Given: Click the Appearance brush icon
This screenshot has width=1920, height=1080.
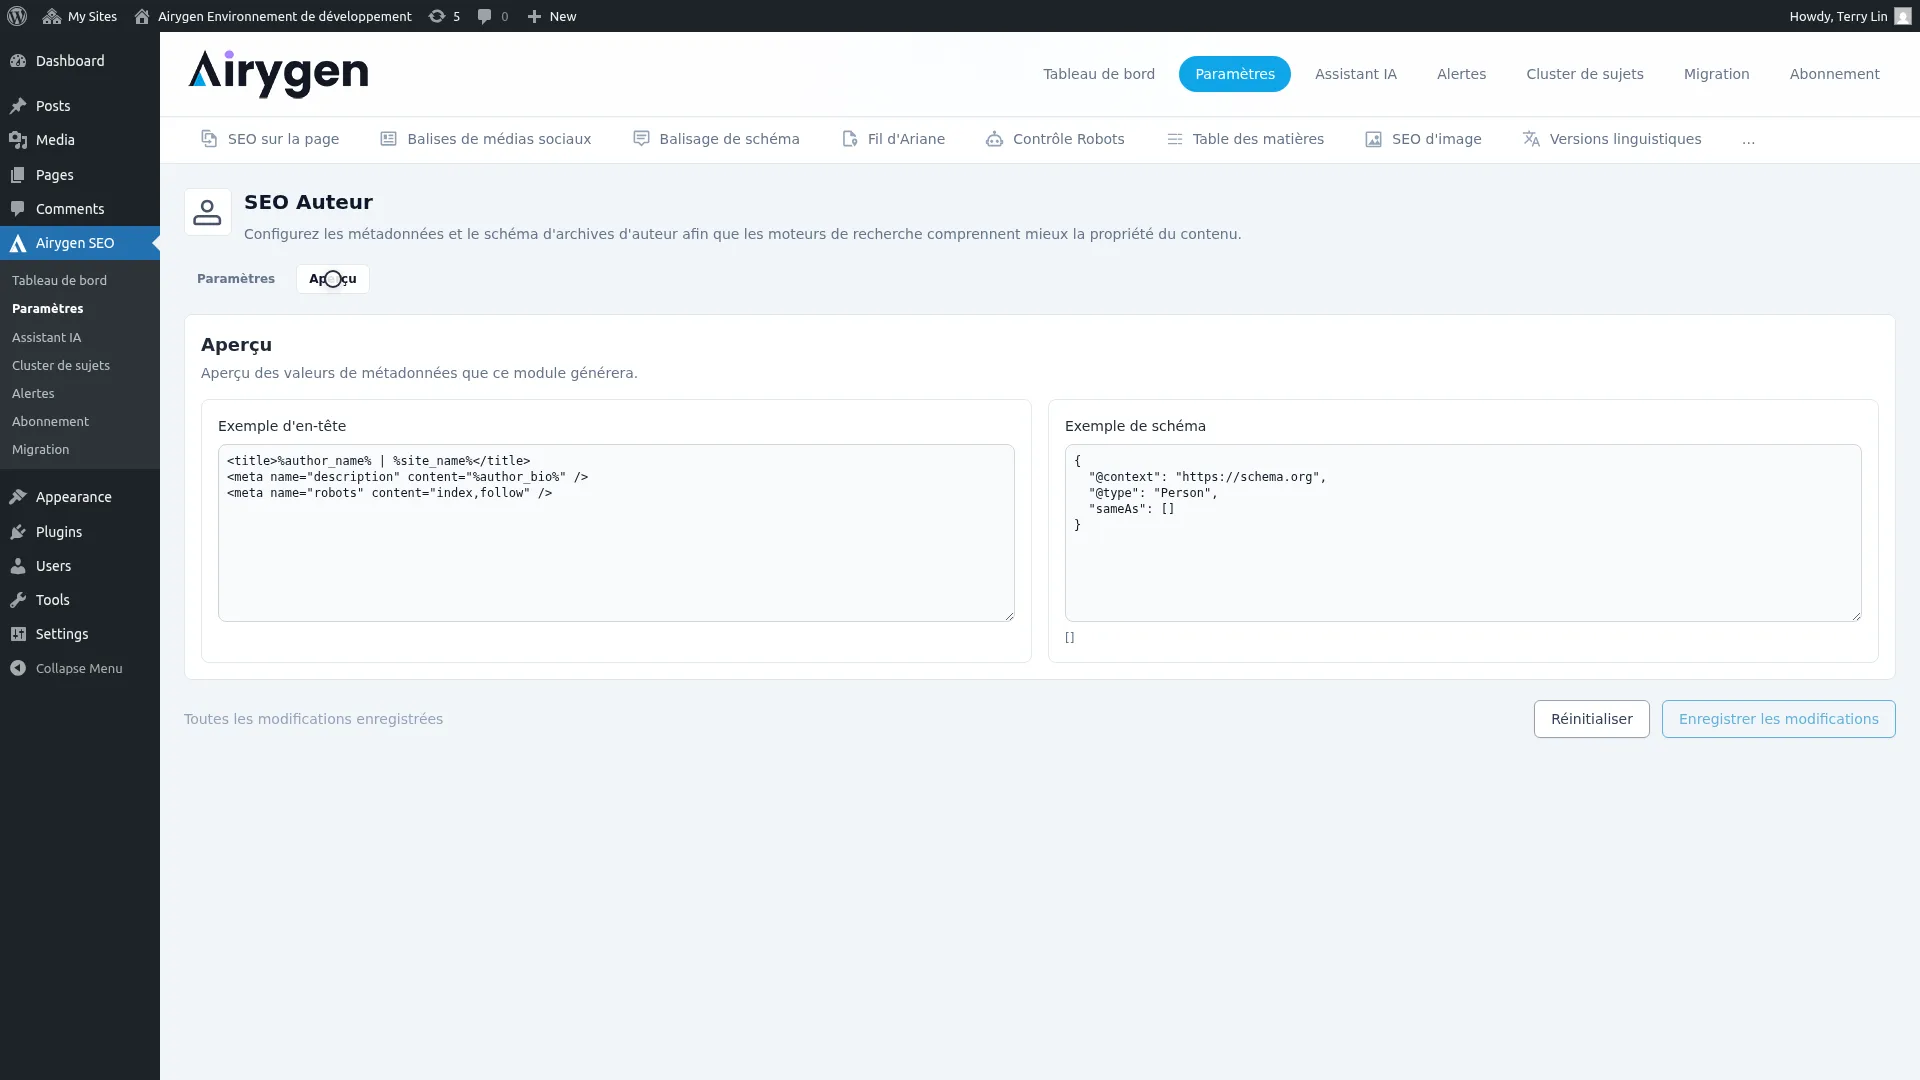Looking at the screenshot, I should (18, 497).
